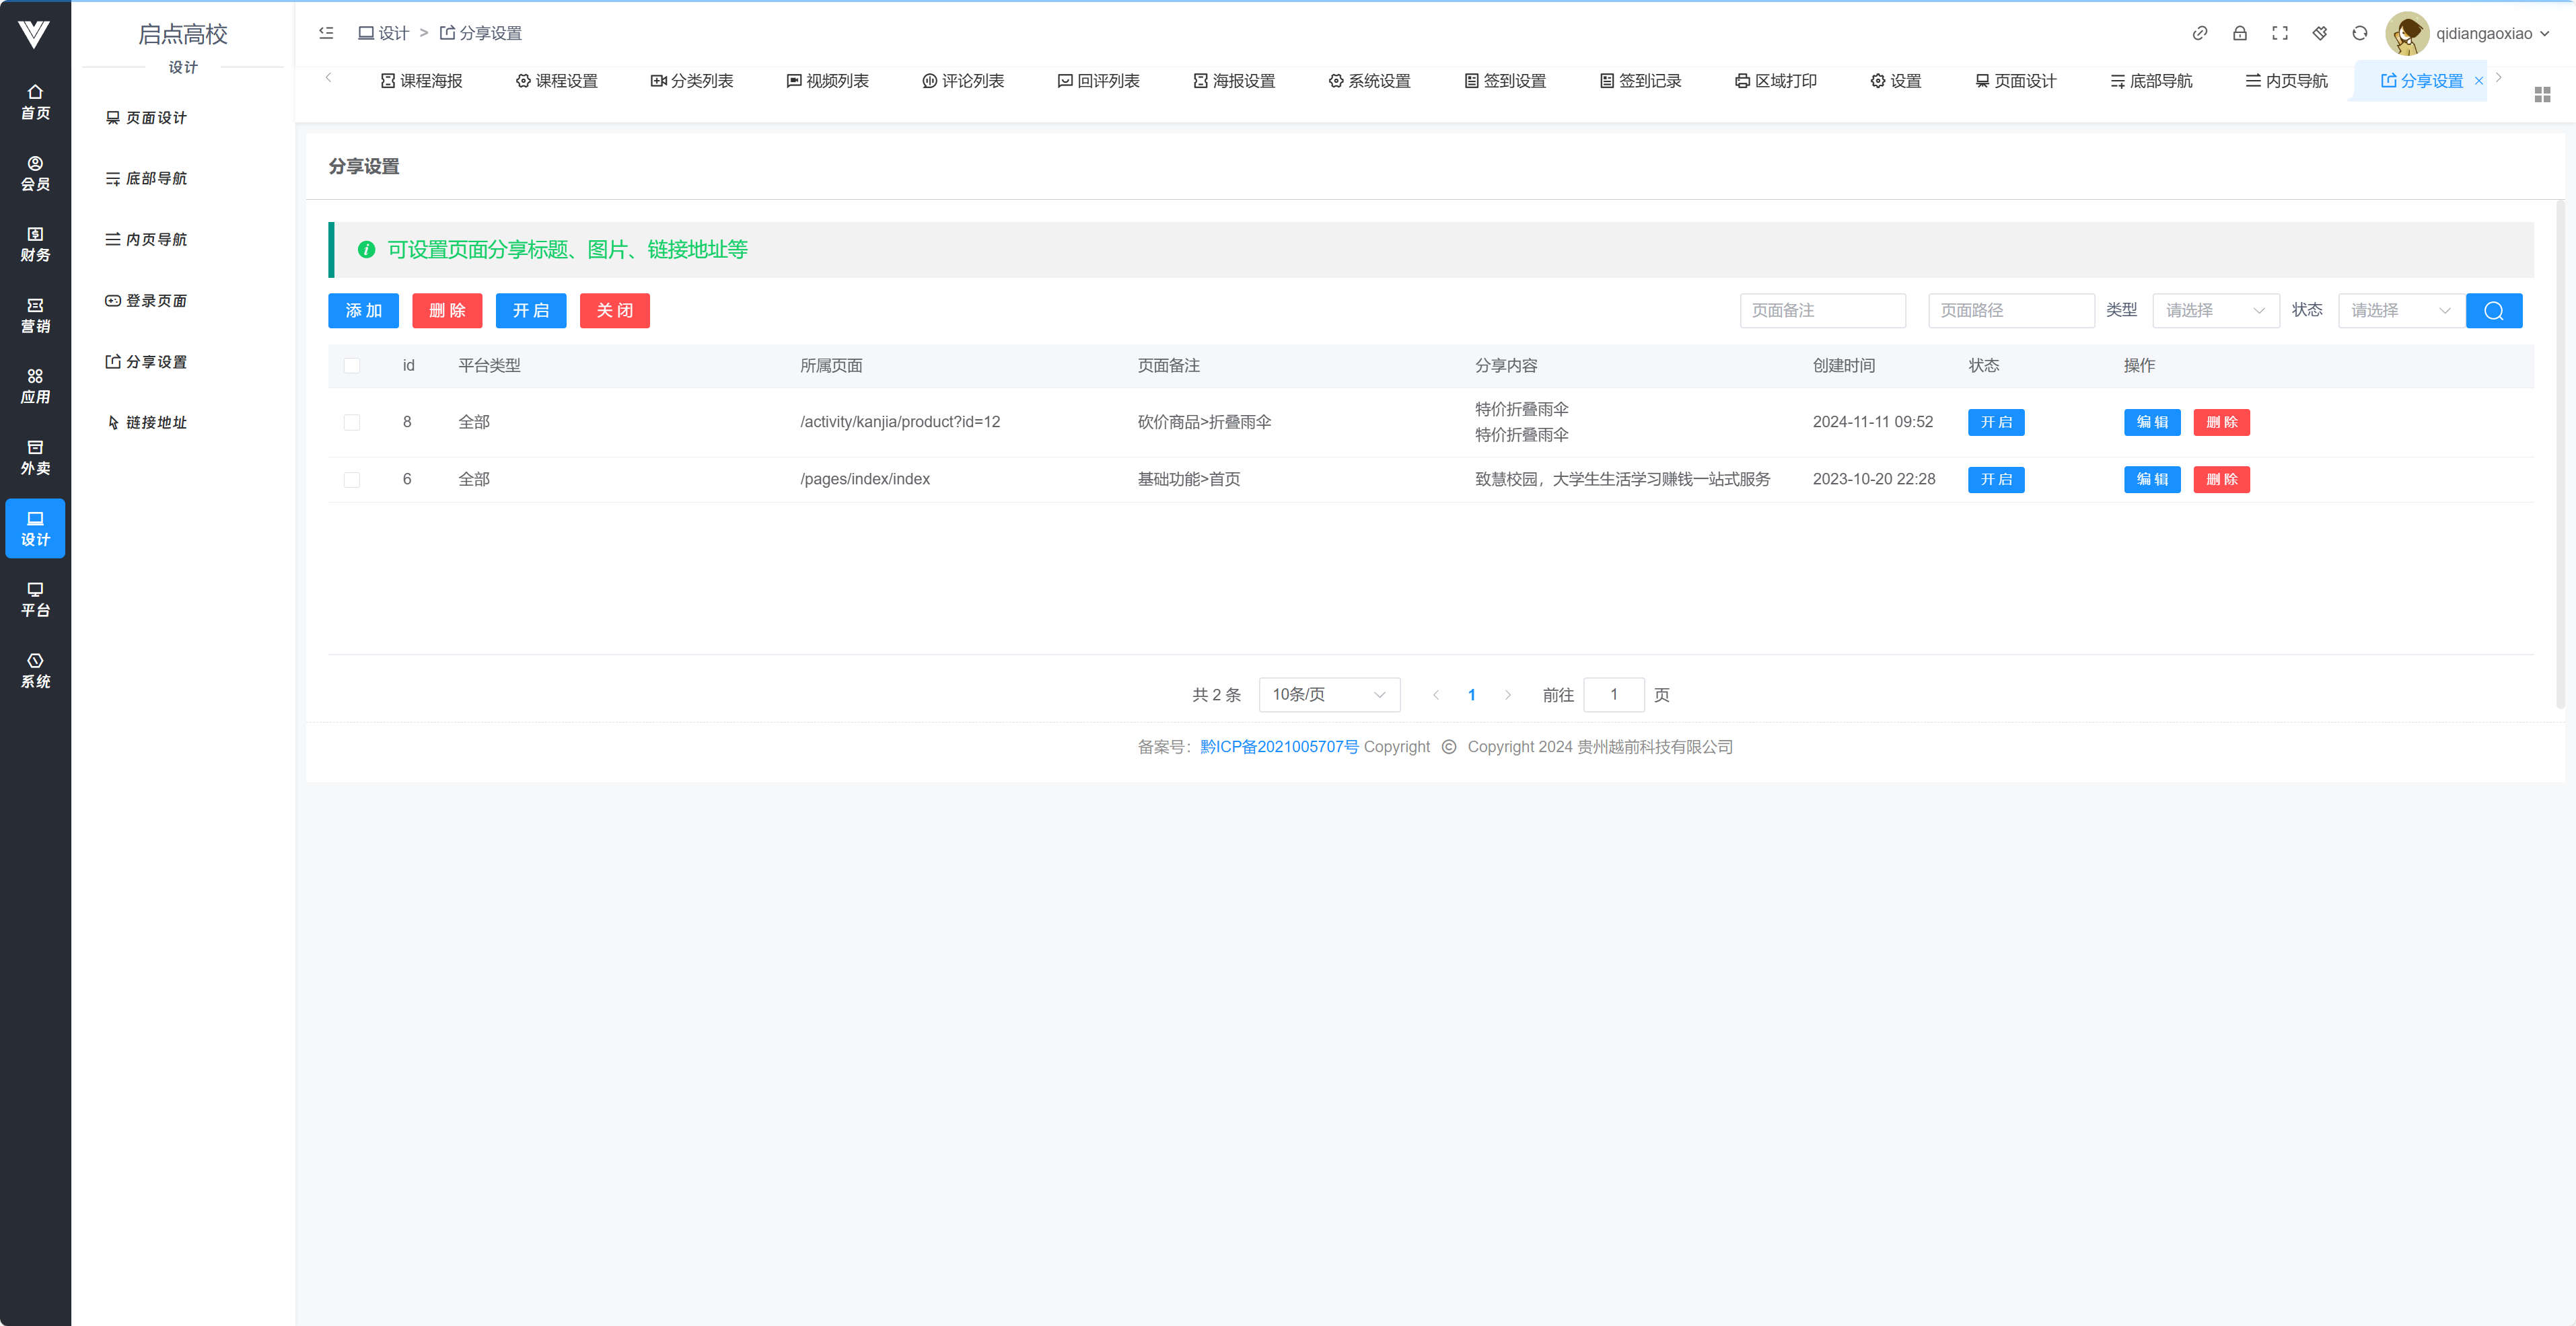Go to 财务 in left sidebar
This screenshot has height=1326, width=2576.
(x=35, y=244)
